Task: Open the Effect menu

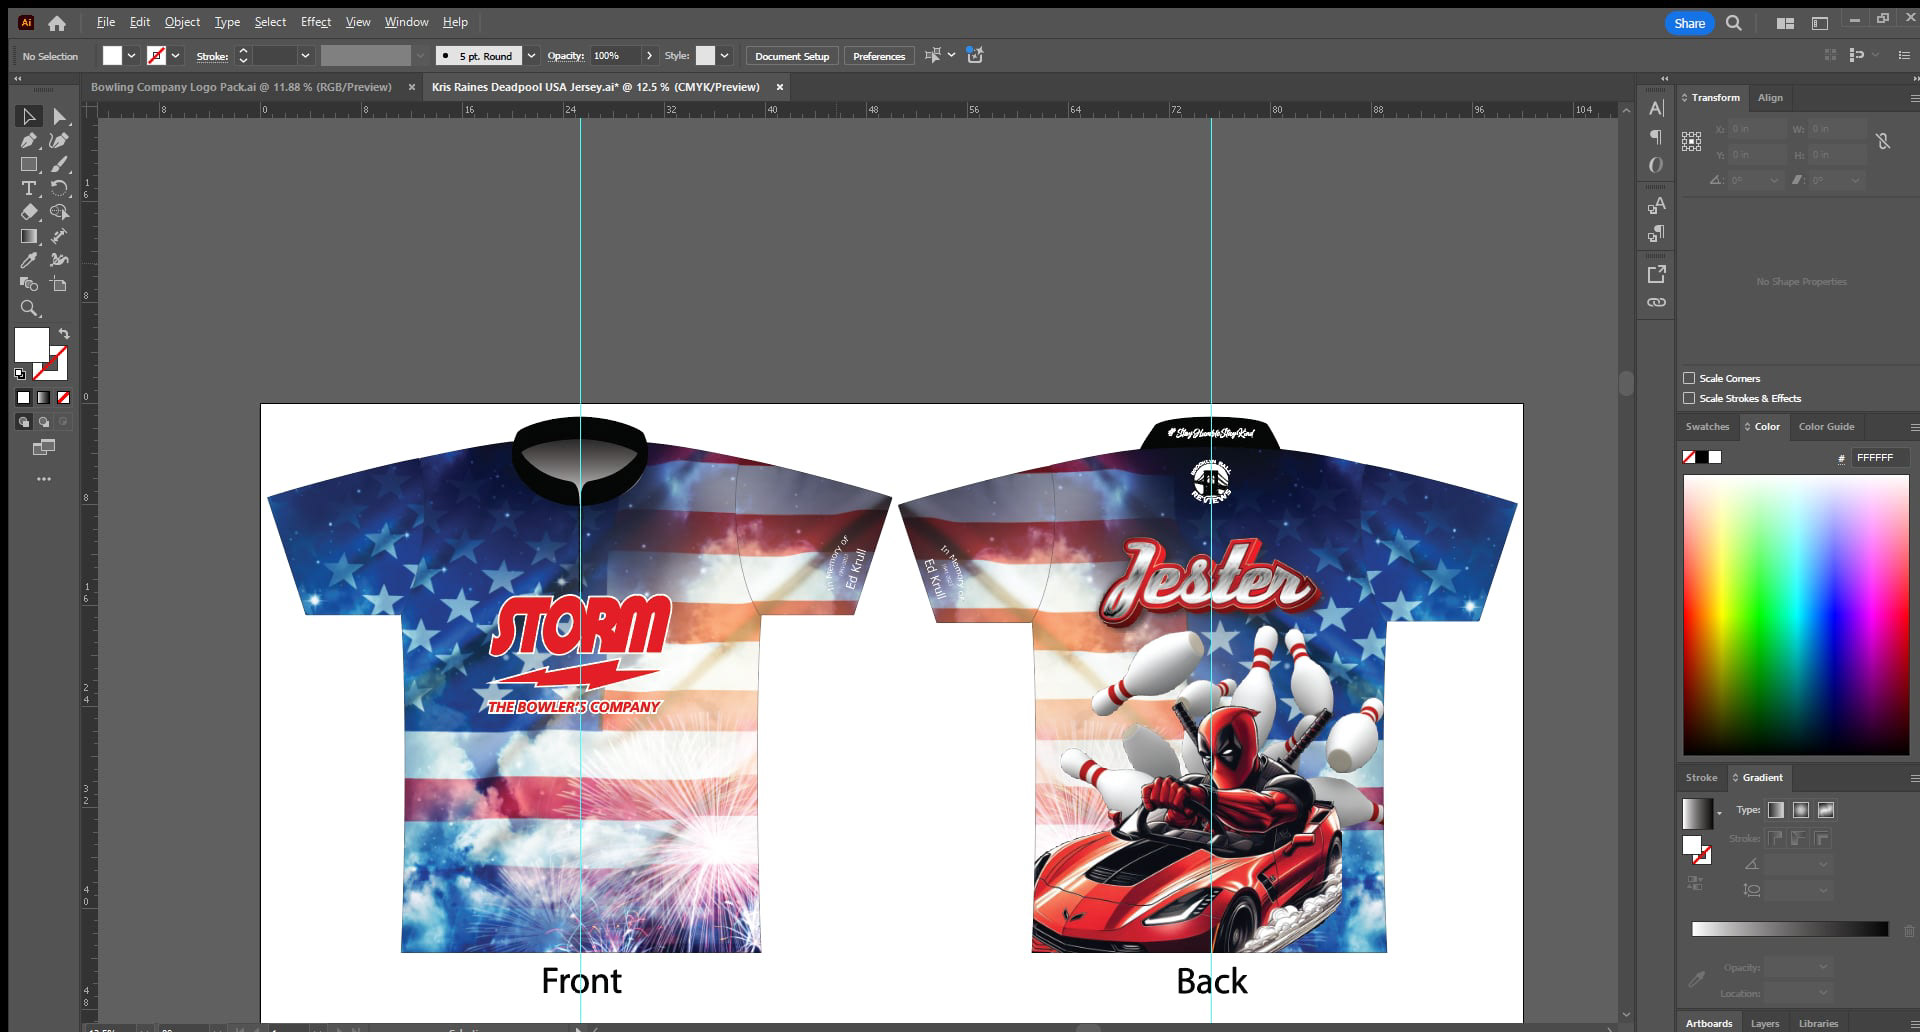Action: point(316,22)
